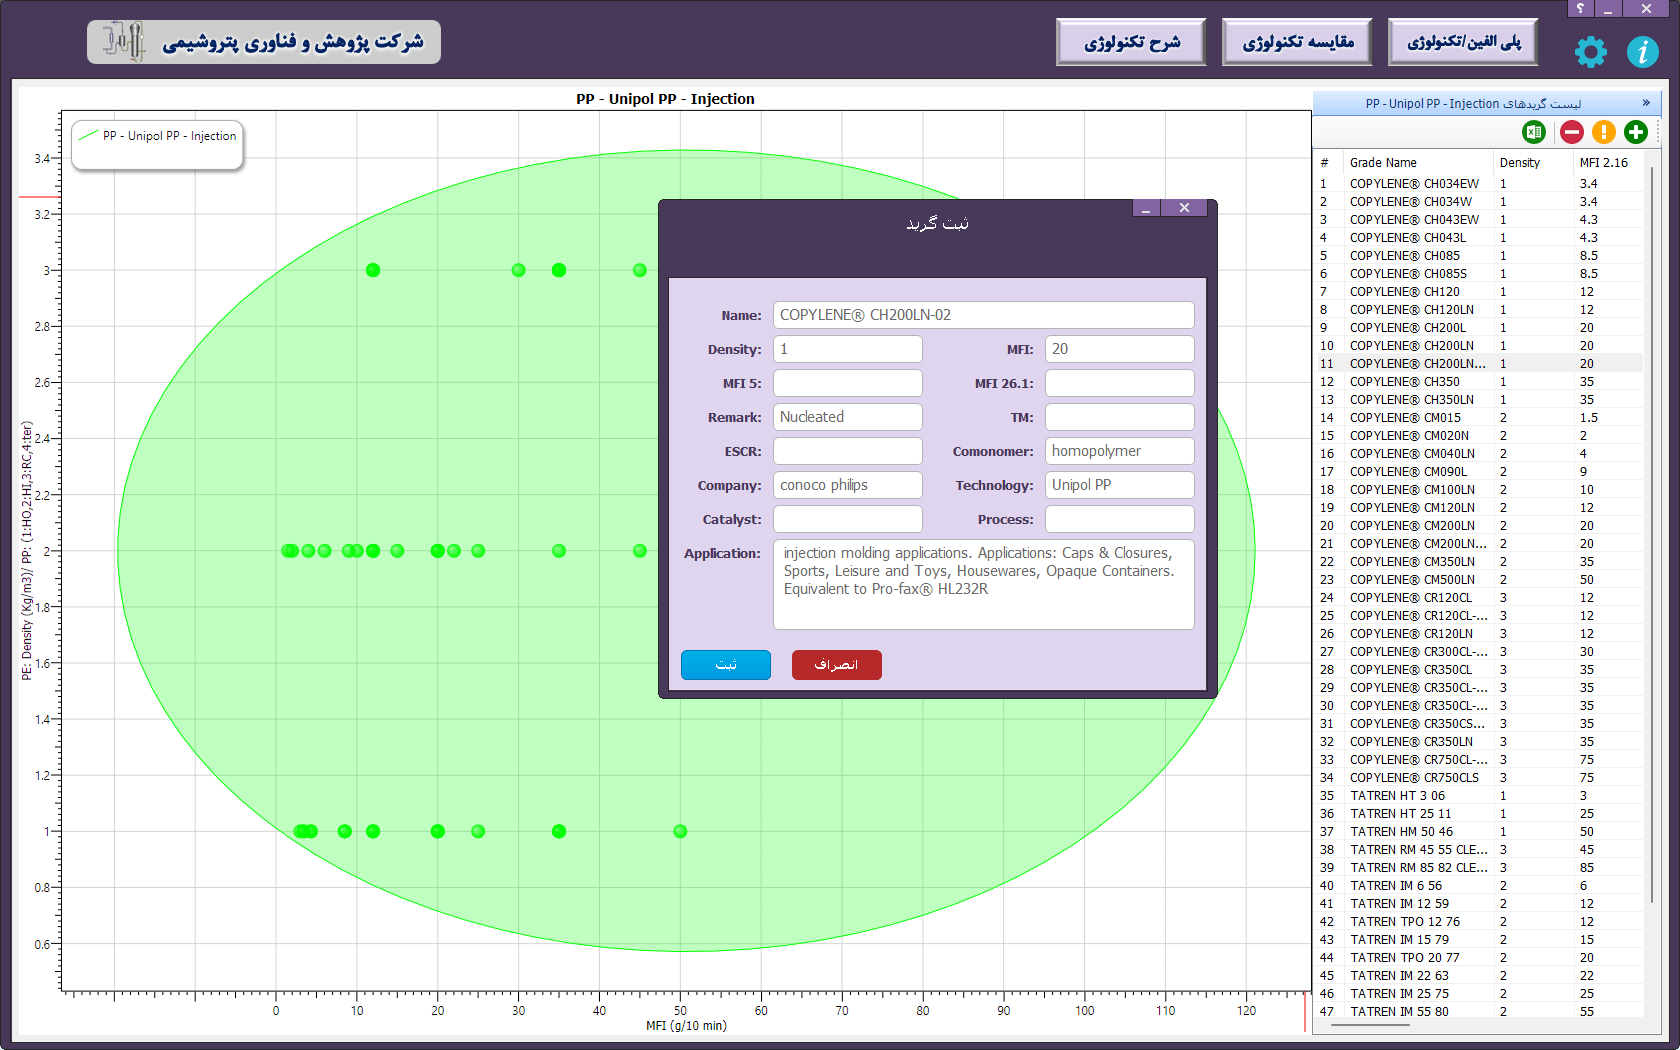Click the company logo banner
The height and width of the screenshot is (1050, 1680).
(264, 42)
